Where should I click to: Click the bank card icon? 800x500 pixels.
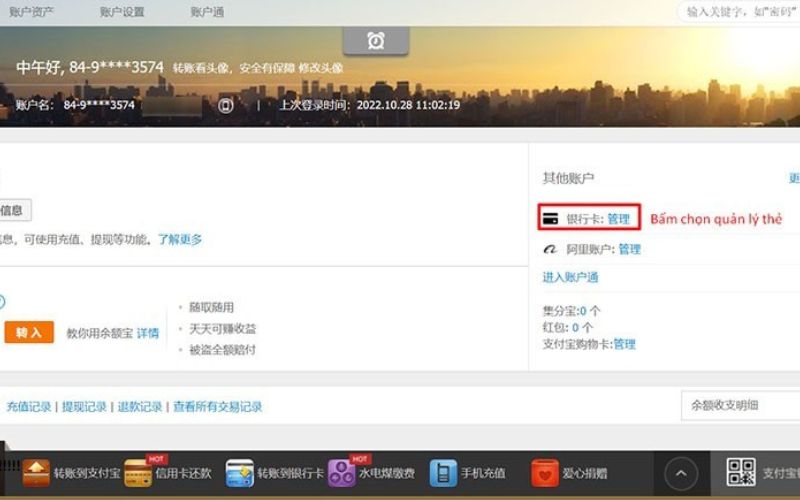click(x=551, y=218)
